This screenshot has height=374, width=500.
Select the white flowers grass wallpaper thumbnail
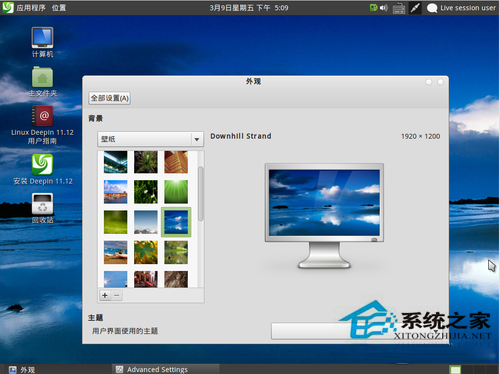146,192
